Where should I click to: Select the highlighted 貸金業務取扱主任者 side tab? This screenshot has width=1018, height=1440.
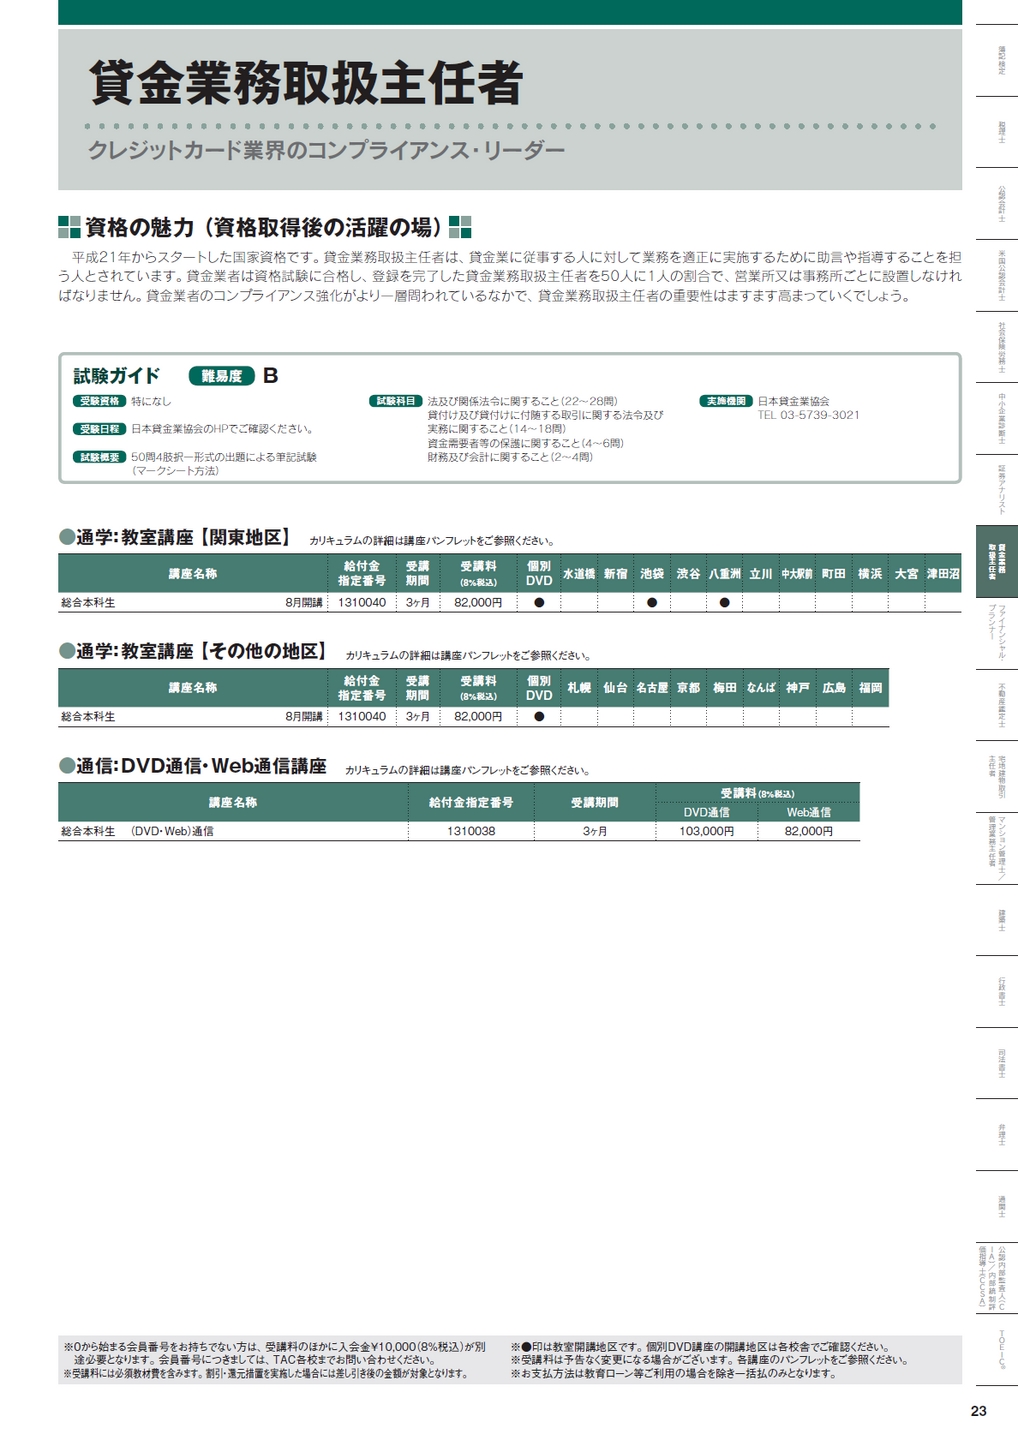tap(997, 561)
